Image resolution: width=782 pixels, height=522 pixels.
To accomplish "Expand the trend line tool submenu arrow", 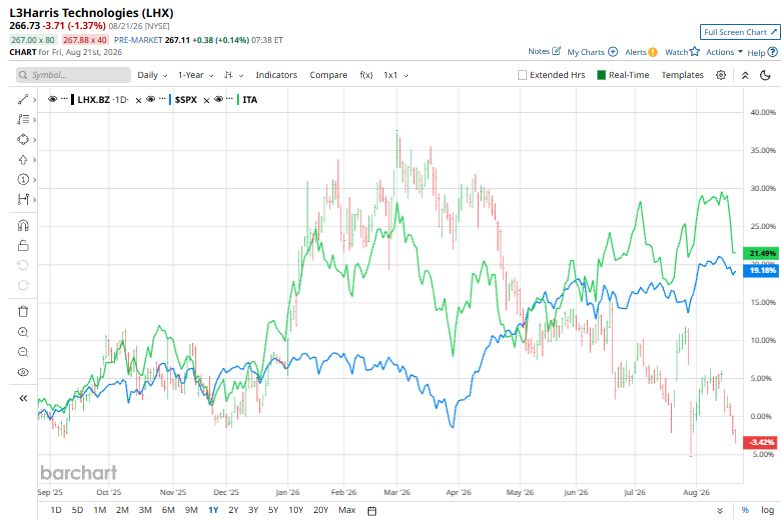I will (x=34, y=100).
